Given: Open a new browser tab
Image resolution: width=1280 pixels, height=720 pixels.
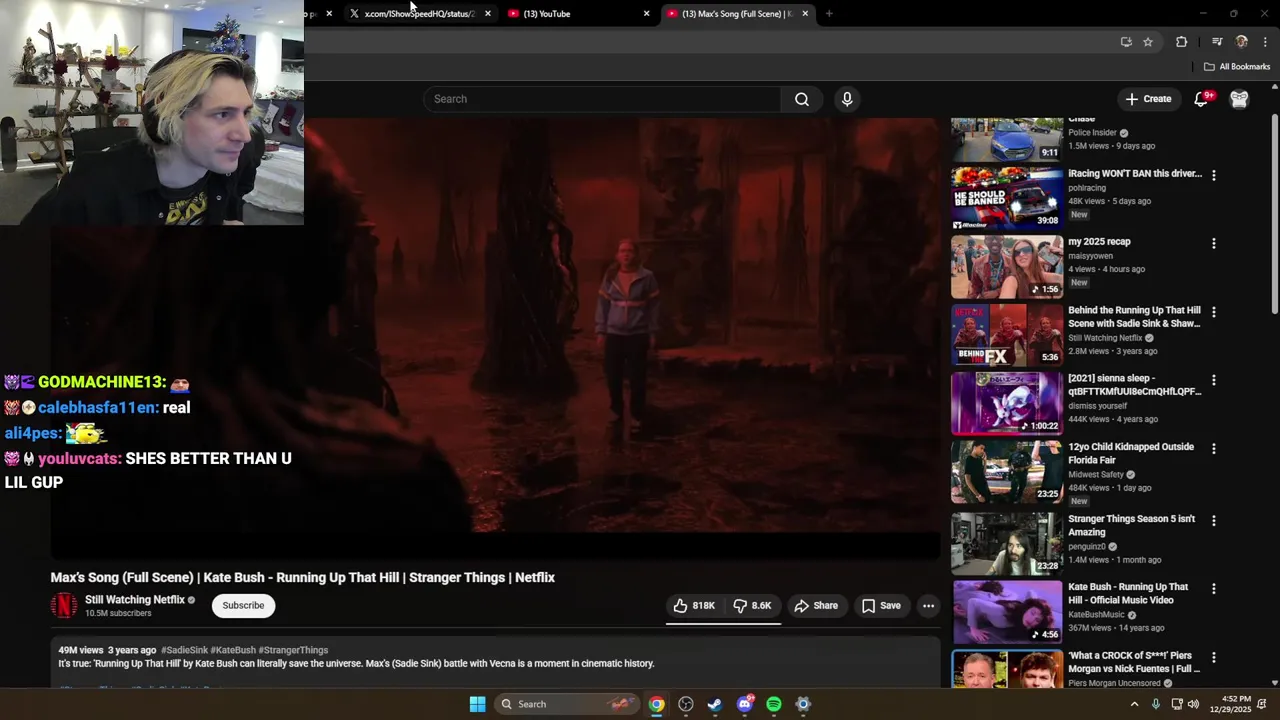Looking at the screenshot, I should [x=829, y=14].
